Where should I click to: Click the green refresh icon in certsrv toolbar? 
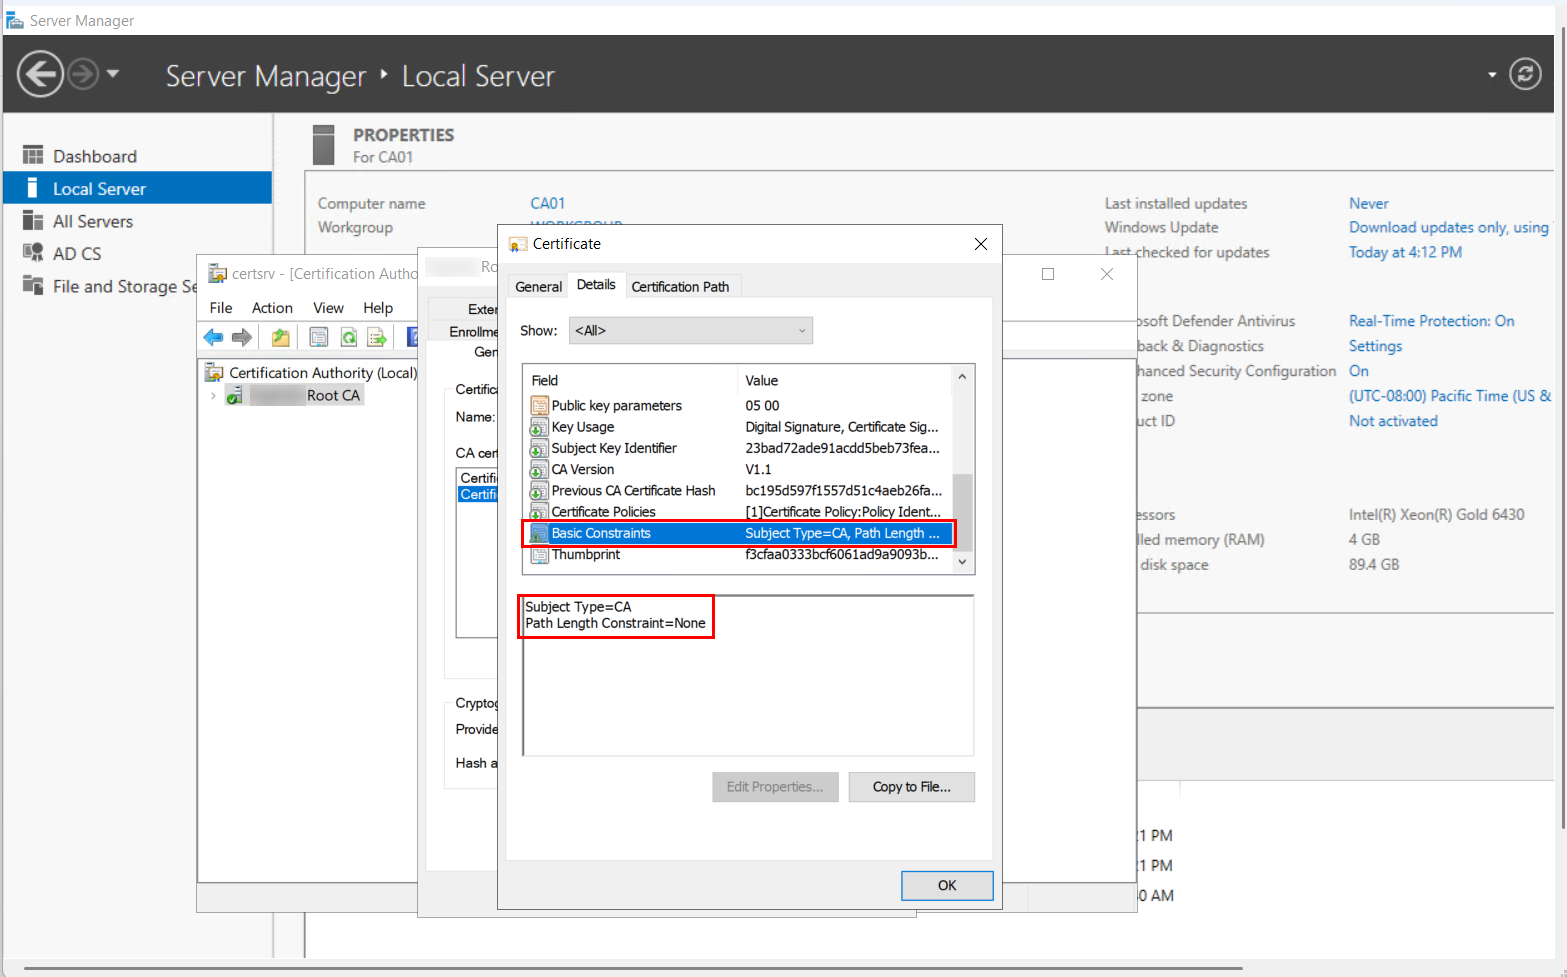[348, 338]
